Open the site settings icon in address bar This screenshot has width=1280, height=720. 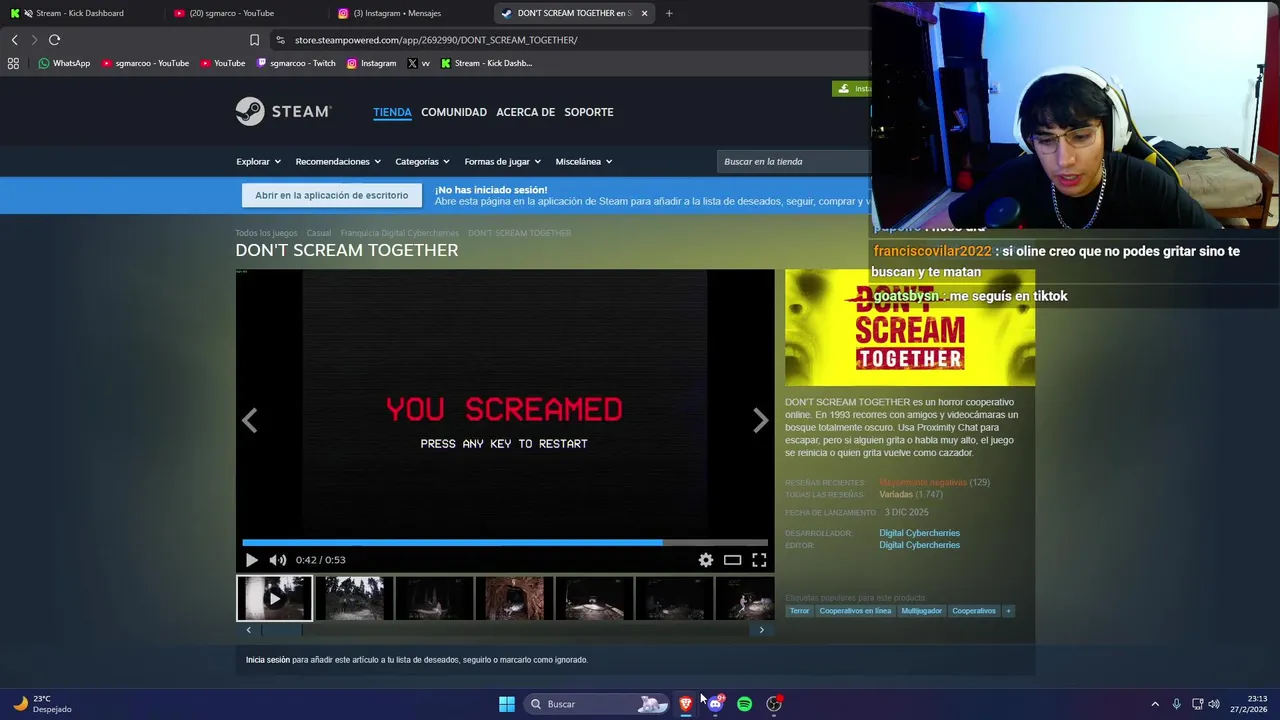tap(280, 40)
